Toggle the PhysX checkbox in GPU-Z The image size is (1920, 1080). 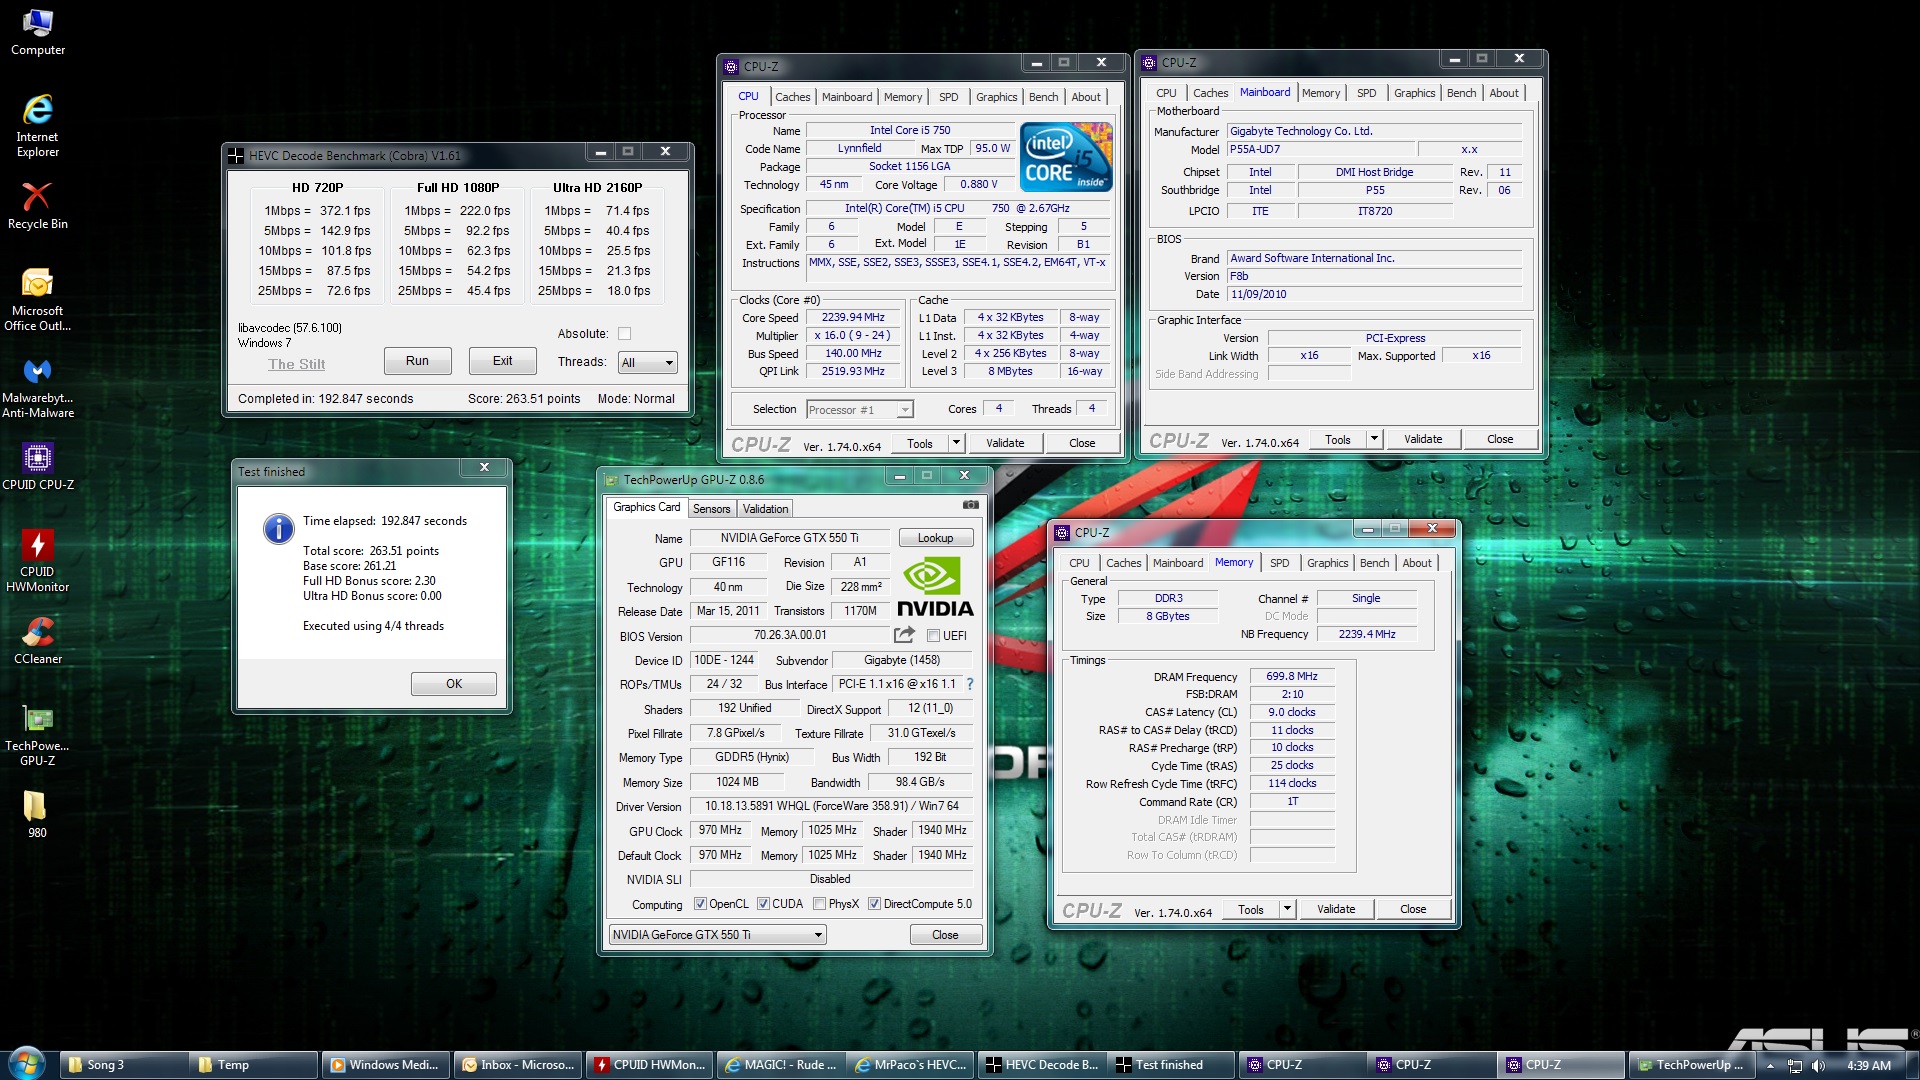[819, 904]
